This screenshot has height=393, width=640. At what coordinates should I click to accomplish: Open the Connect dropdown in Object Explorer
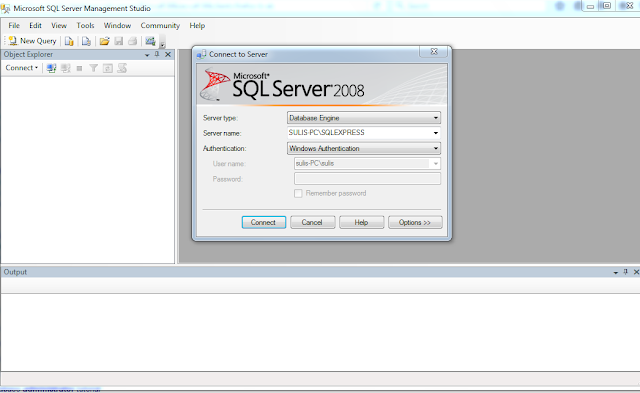22,68
